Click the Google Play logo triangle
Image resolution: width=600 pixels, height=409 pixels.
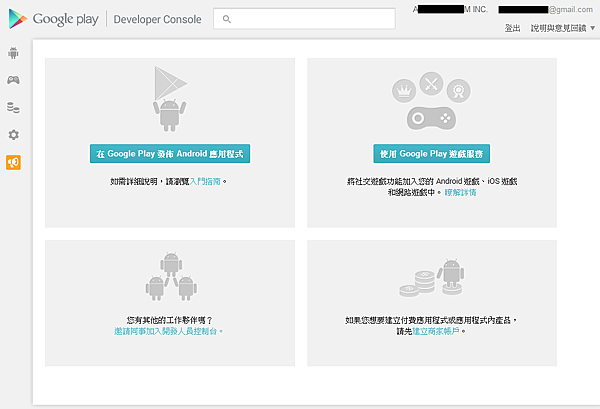click(x=18, y=19)
